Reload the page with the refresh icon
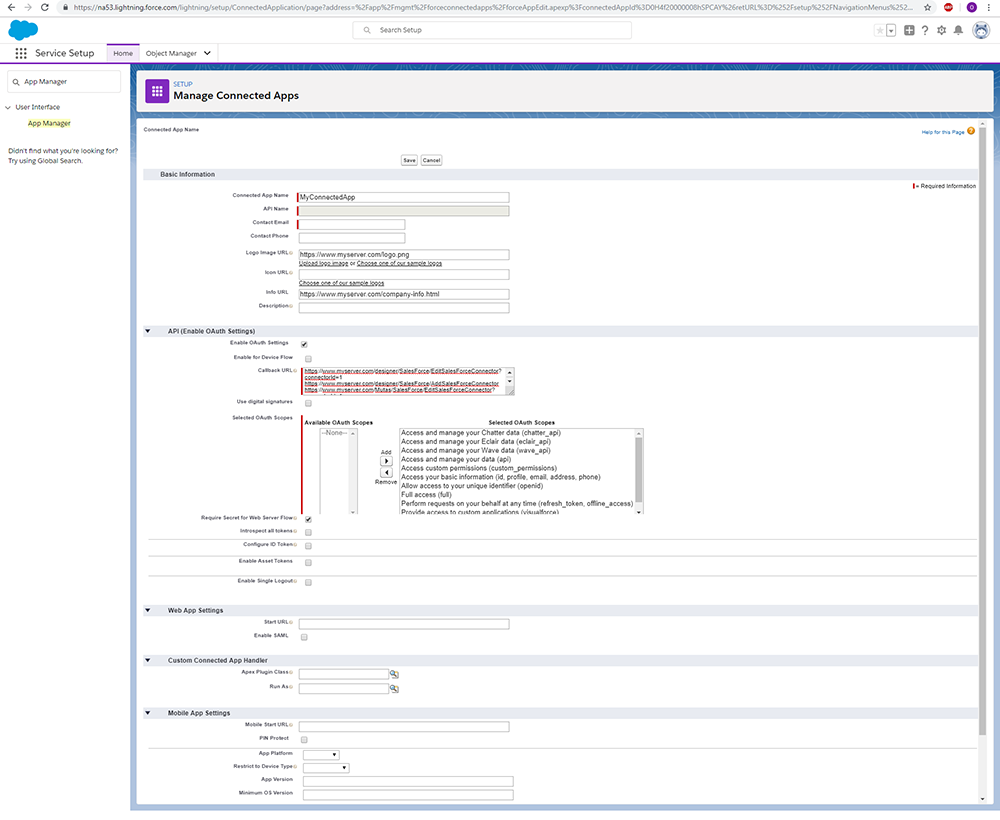Image resolution: width=1000 pixels, height=820 pixels. pyautogui.click(x=45, y=8)
